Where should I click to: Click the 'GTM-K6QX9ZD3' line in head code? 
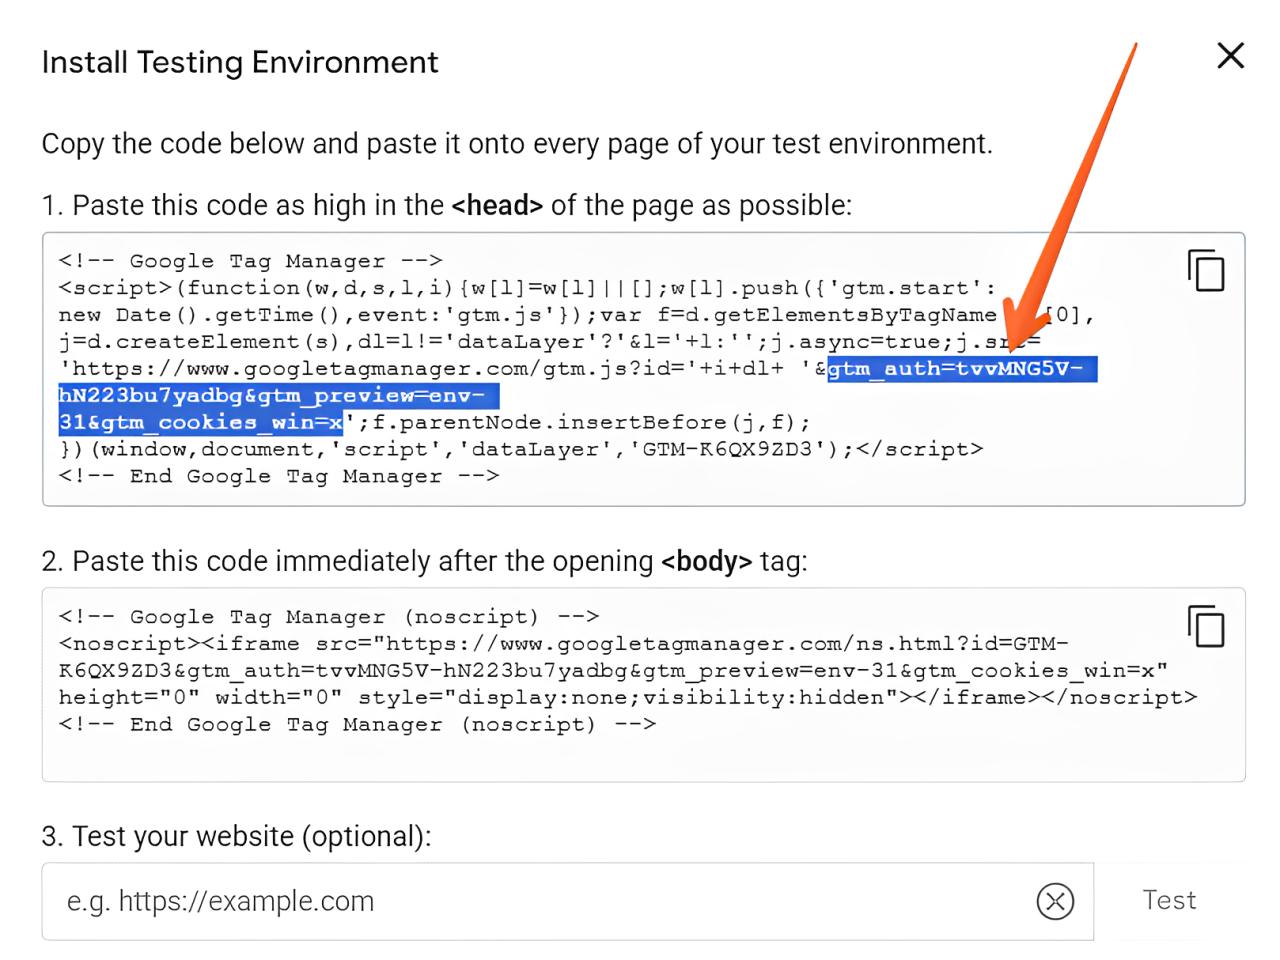pyautogui.click(x=521, y=450)
